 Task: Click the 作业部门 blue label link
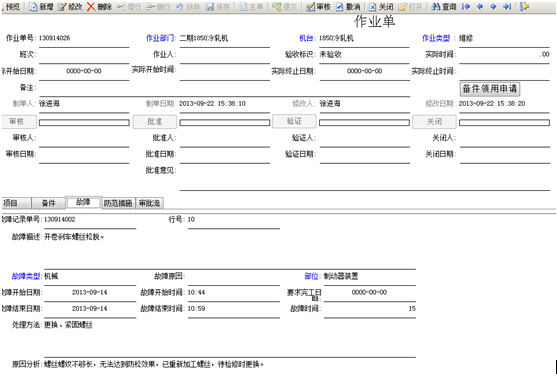click(x=160, y=38)
